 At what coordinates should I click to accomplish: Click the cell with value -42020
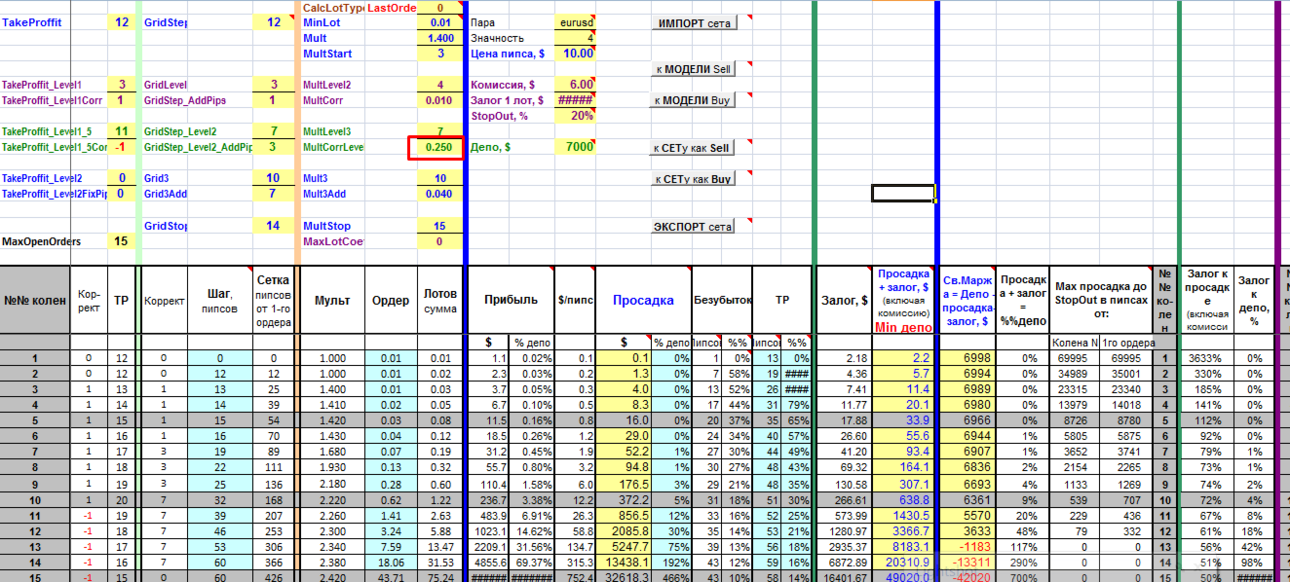tap(969, 576)
